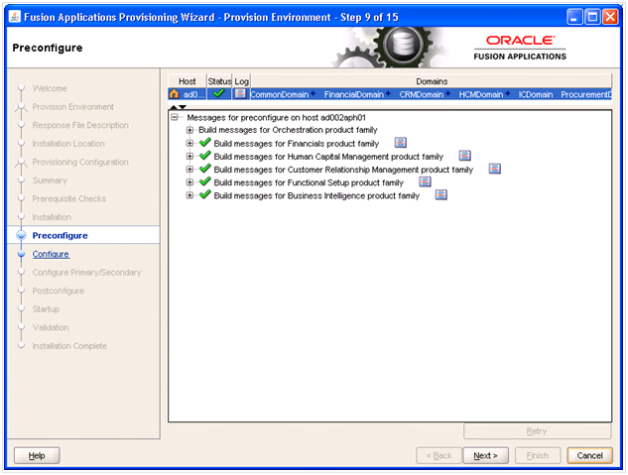Select the Installation Location step
The image size is (628, 475).
pos(68,143)
